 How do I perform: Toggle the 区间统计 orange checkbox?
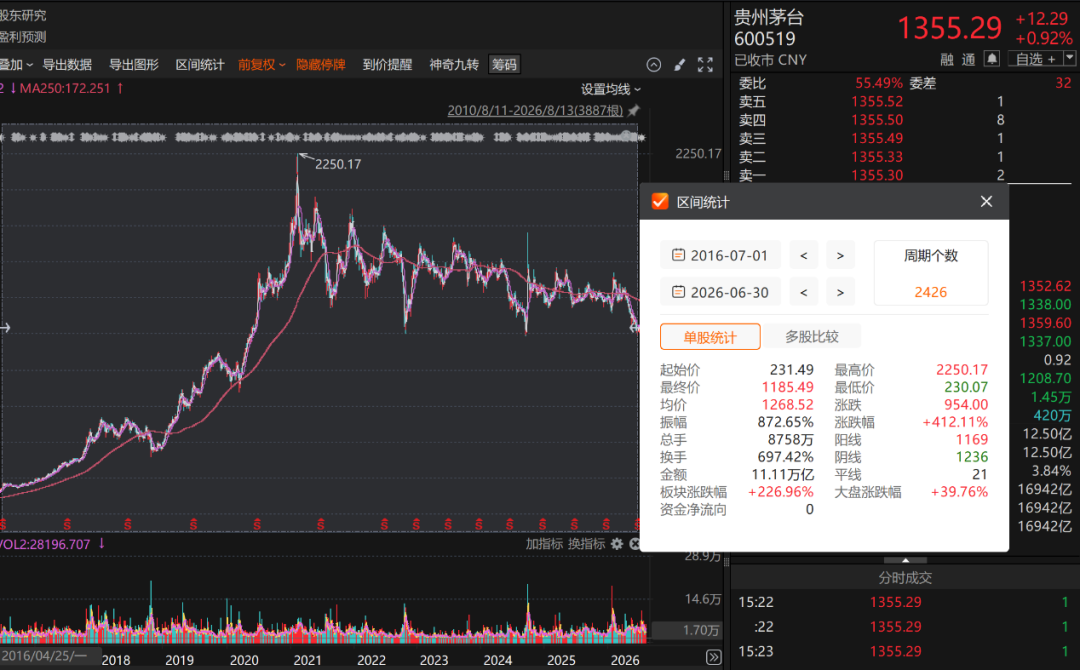tap(660, 201)
